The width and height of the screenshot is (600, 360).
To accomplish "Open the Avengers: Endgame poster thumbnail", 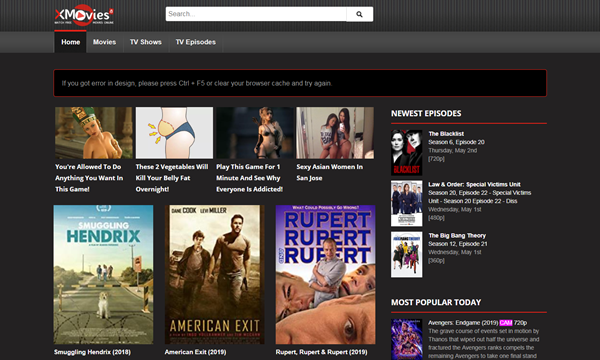I will tap(407, 339).
